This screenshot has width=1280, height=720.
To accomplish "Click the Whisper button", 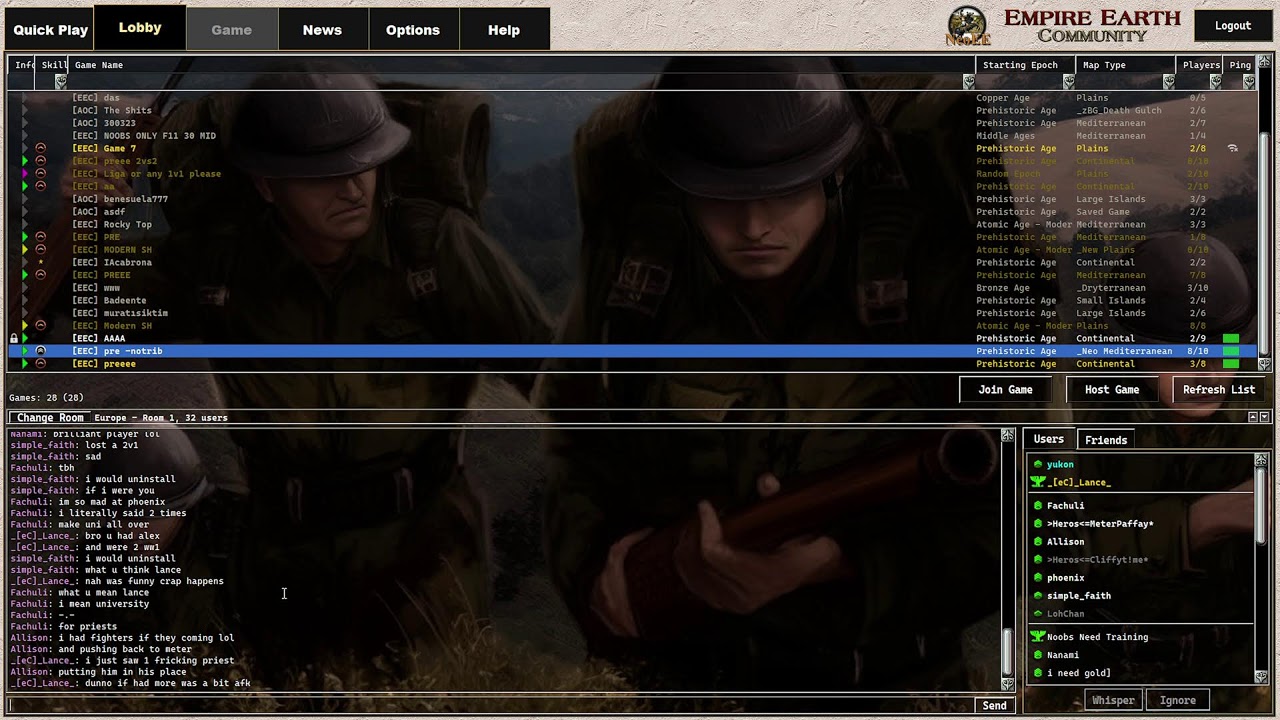I will (1113, 700).
